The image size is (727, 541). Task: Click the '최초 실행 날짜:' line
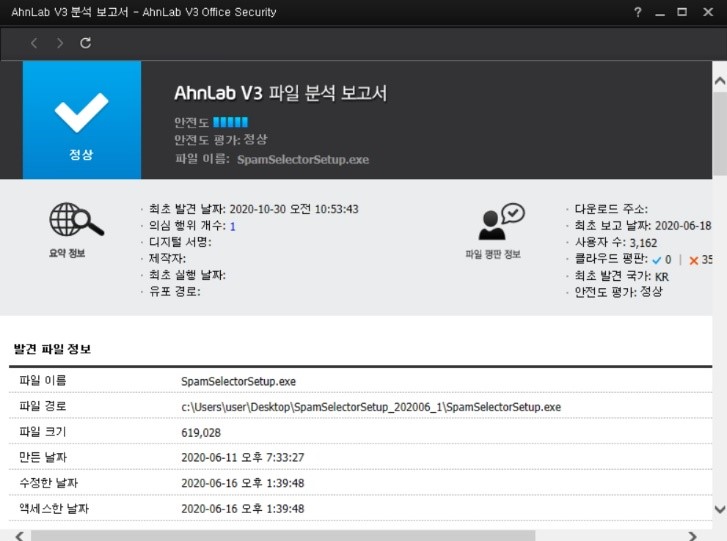click(x=187, y=275)
